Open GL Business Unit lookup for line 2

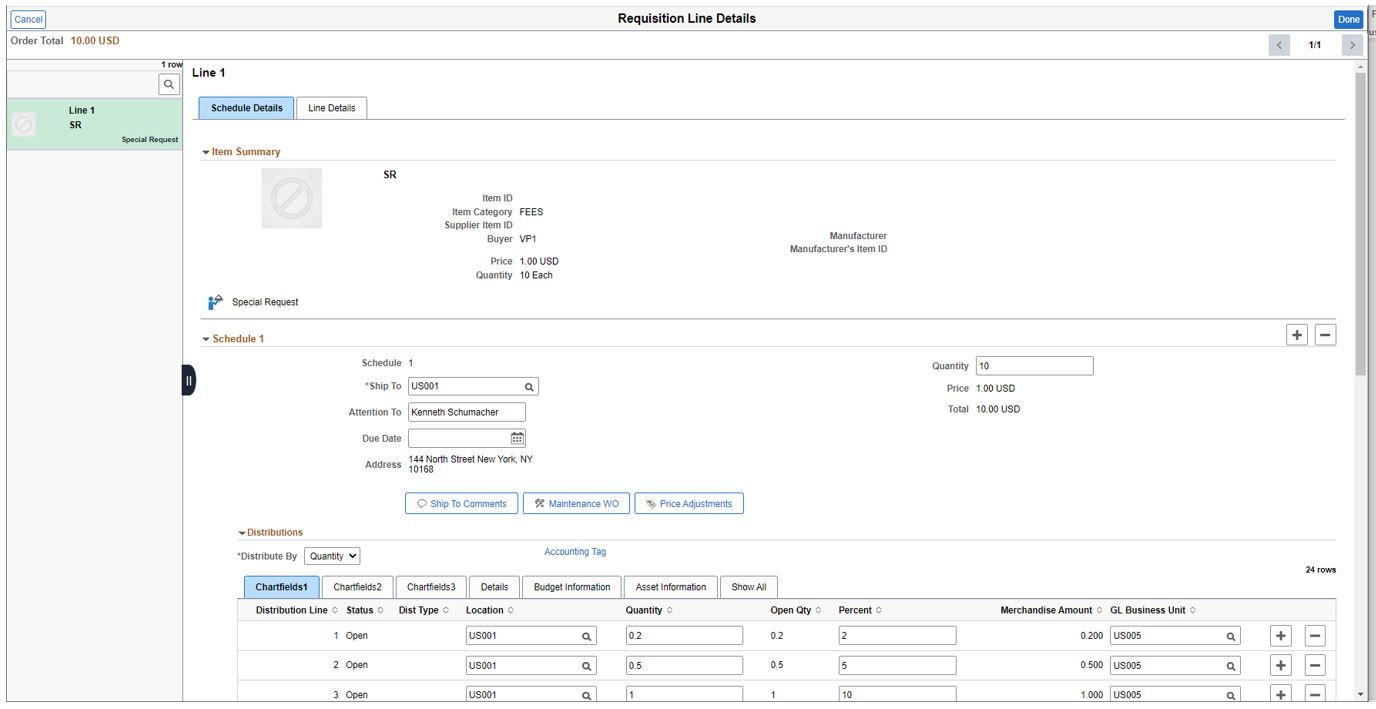[x=1229, y=664]
